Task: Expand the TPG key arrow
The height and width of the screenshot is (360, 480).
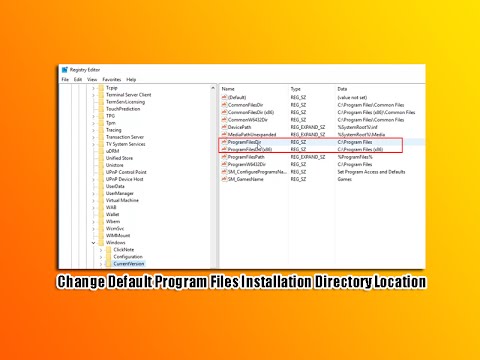Action: 94,116
